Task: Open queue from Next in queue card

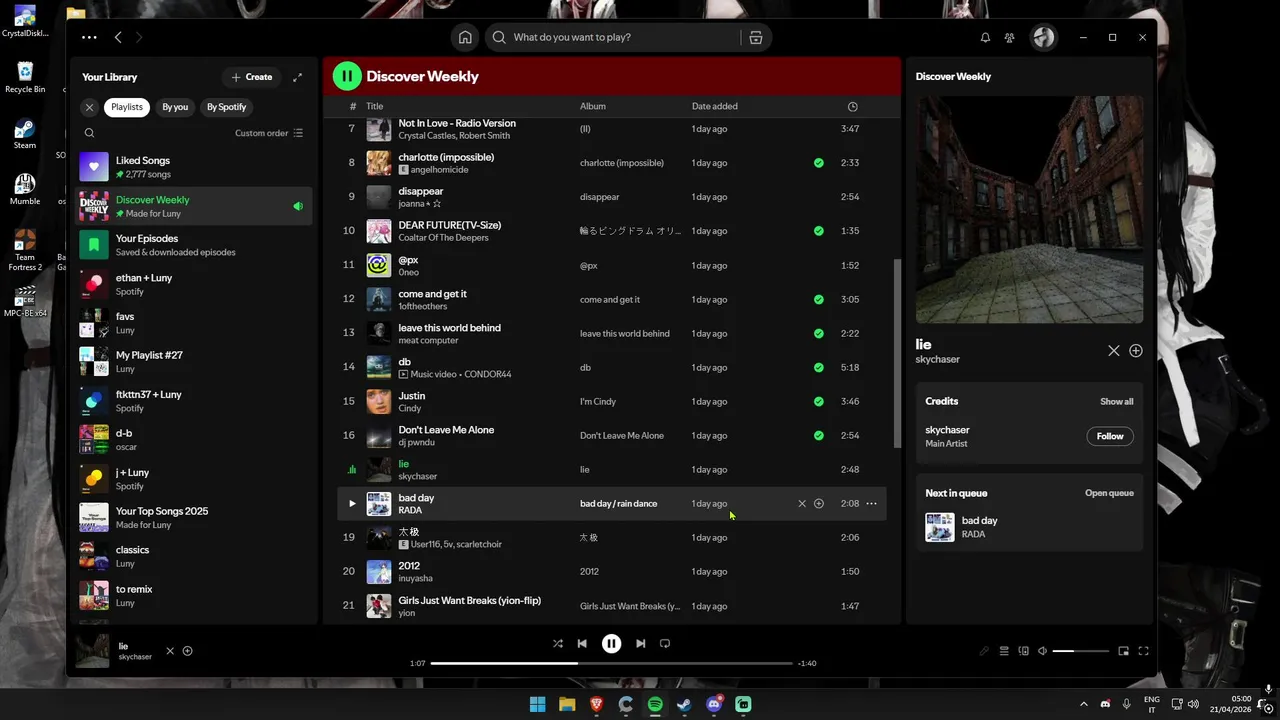Action: (x=1109, y=493)
